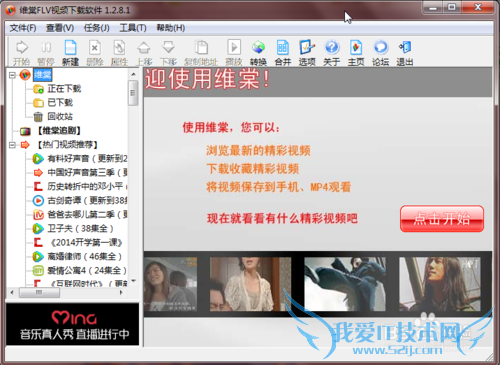Collapse the 热门视频推荐 tree node
Screen dimensions: 500x365
(12, 145)
